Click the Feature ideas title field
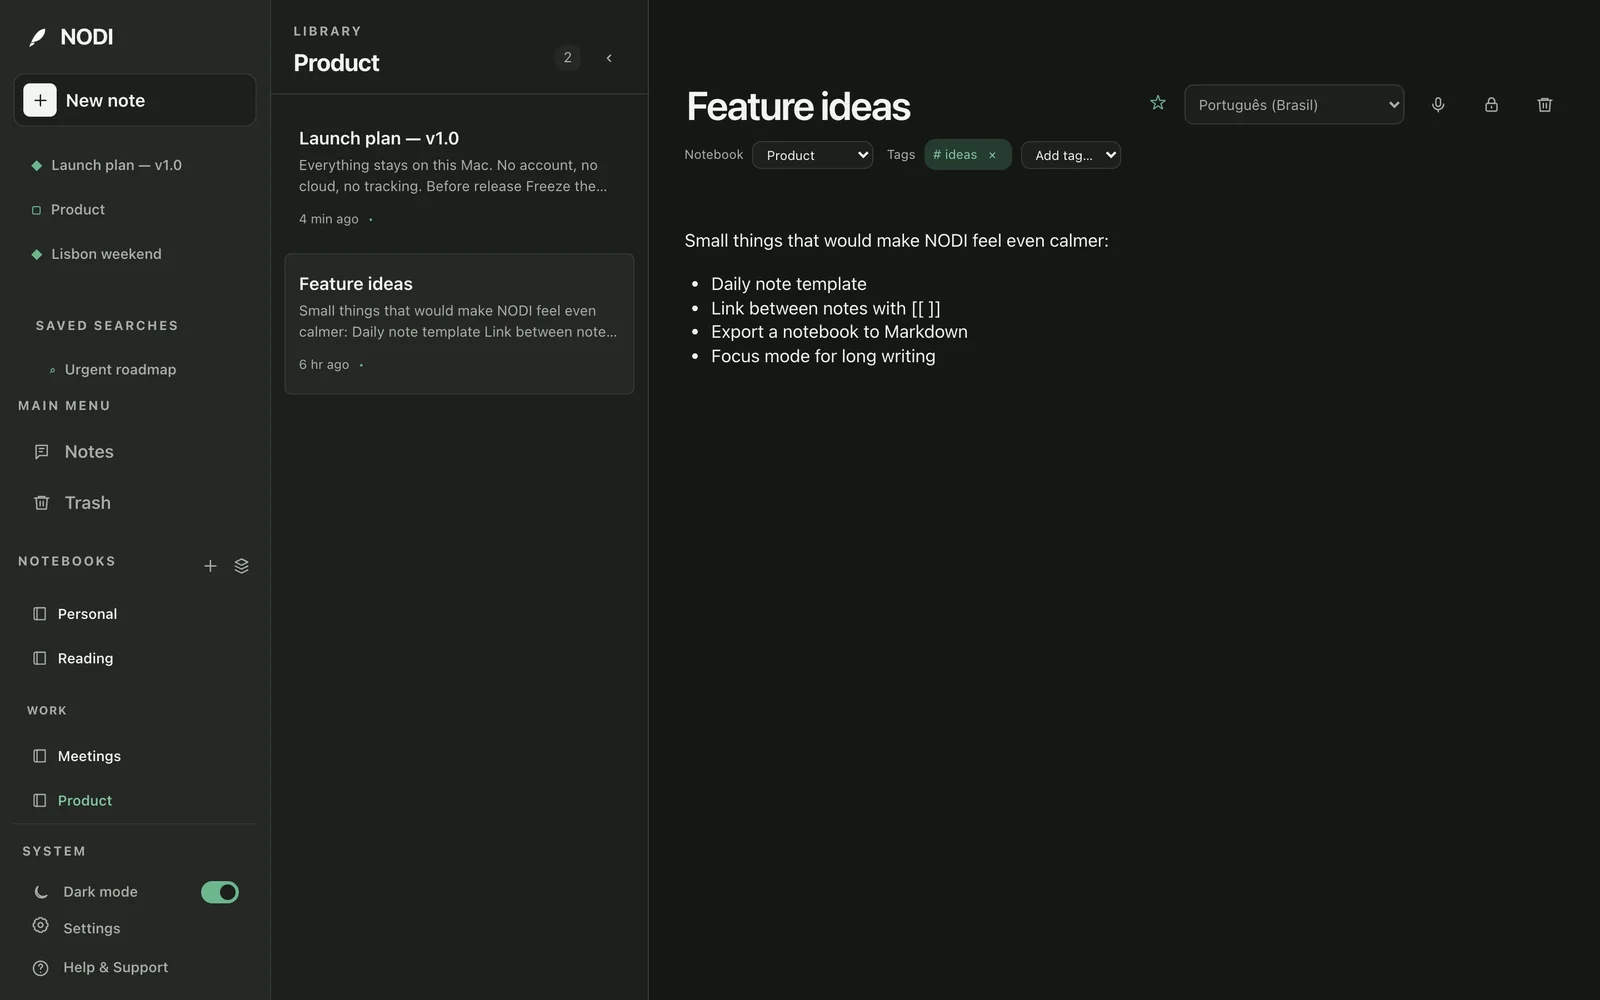This screenshot has height=1000, width=1600. coord(798,106)
